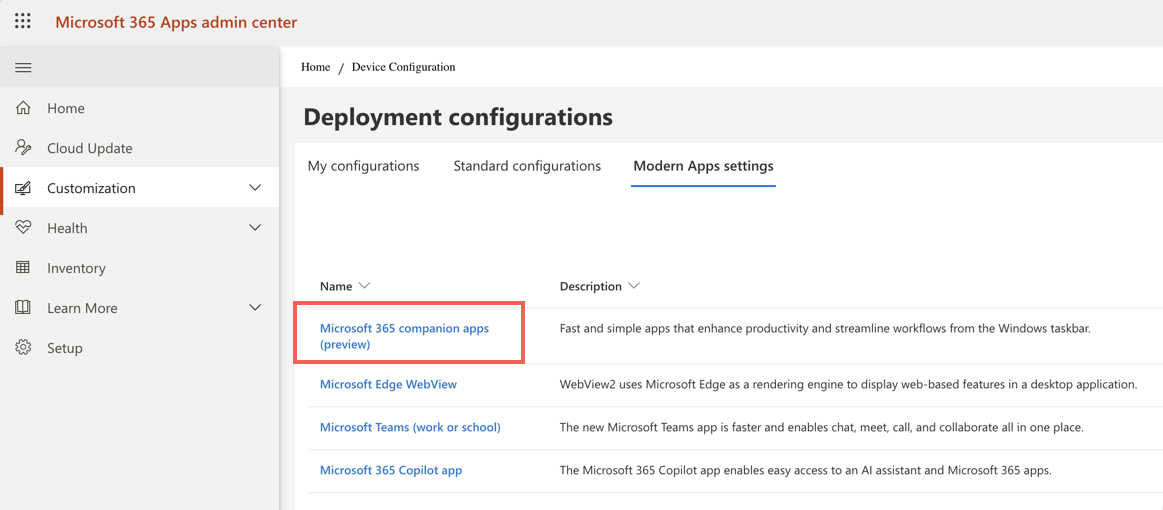1163x510 pixels.
Task: Click the Customization pencil icon
Action: pyautogui.click(x=23, y=188)
